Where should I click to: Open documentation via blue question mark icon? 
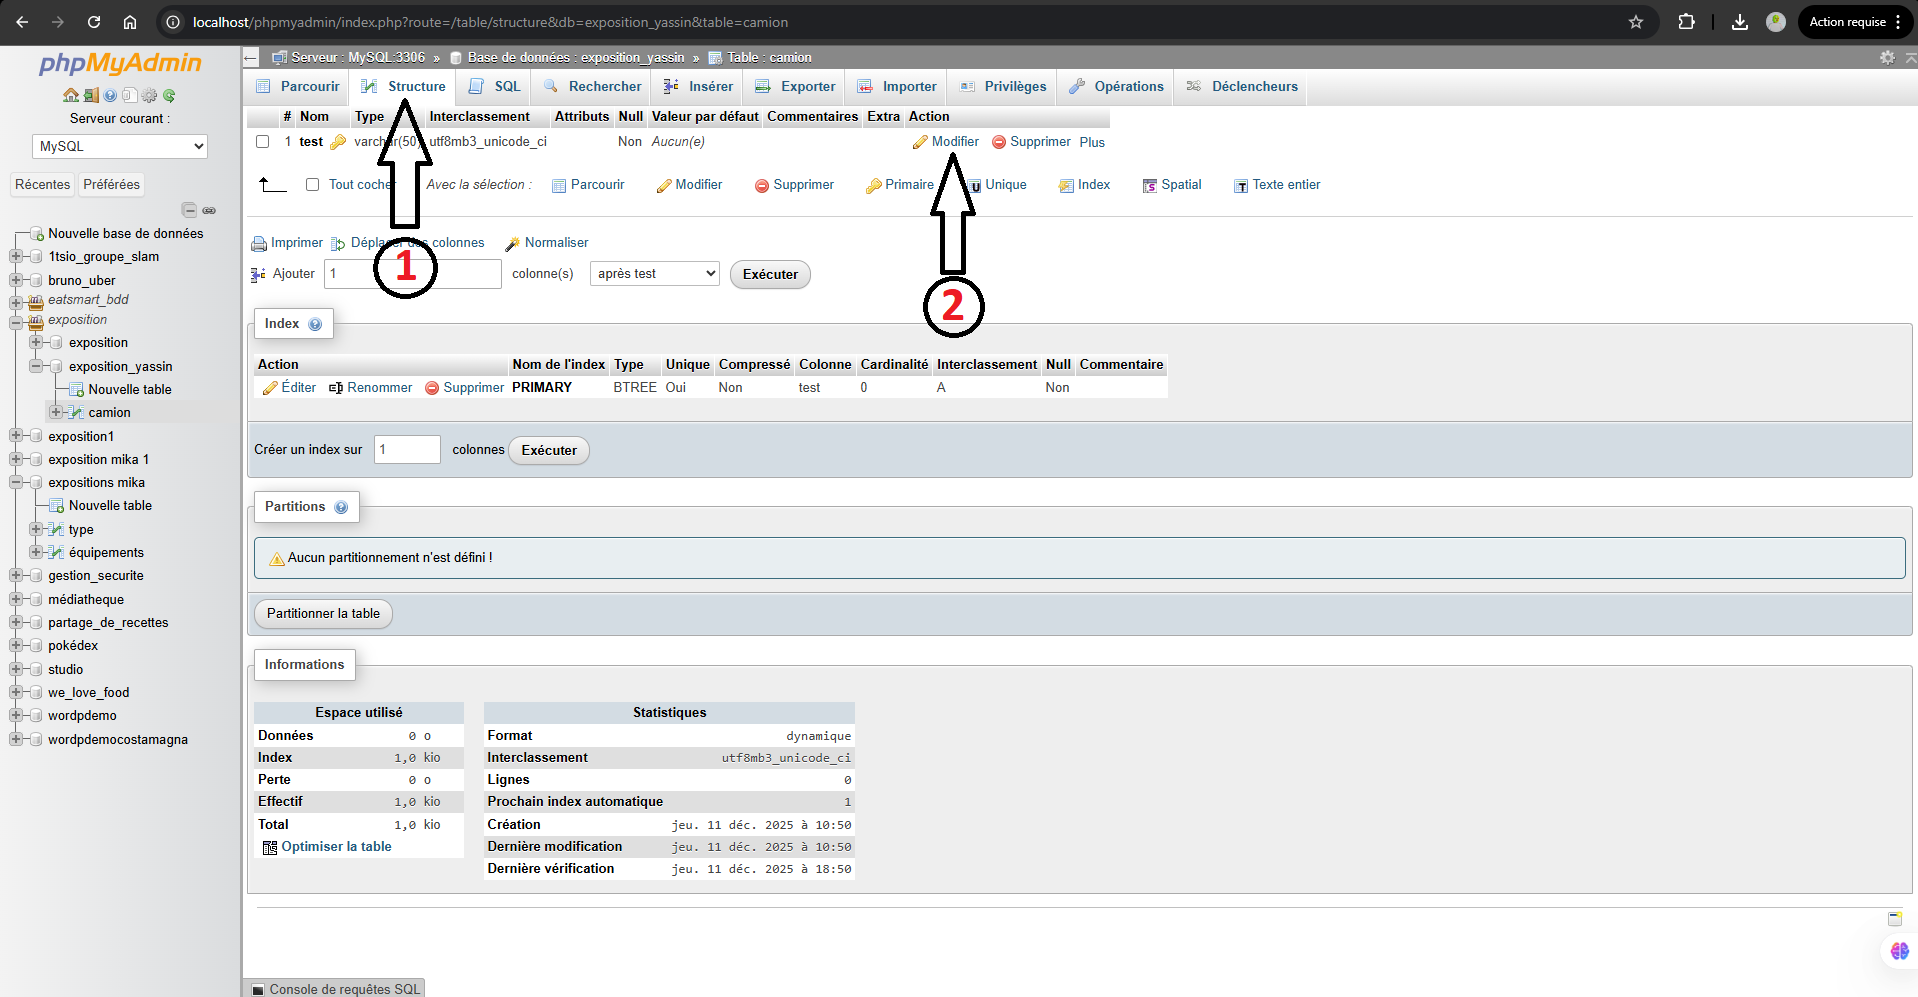(x=110, y=95)
